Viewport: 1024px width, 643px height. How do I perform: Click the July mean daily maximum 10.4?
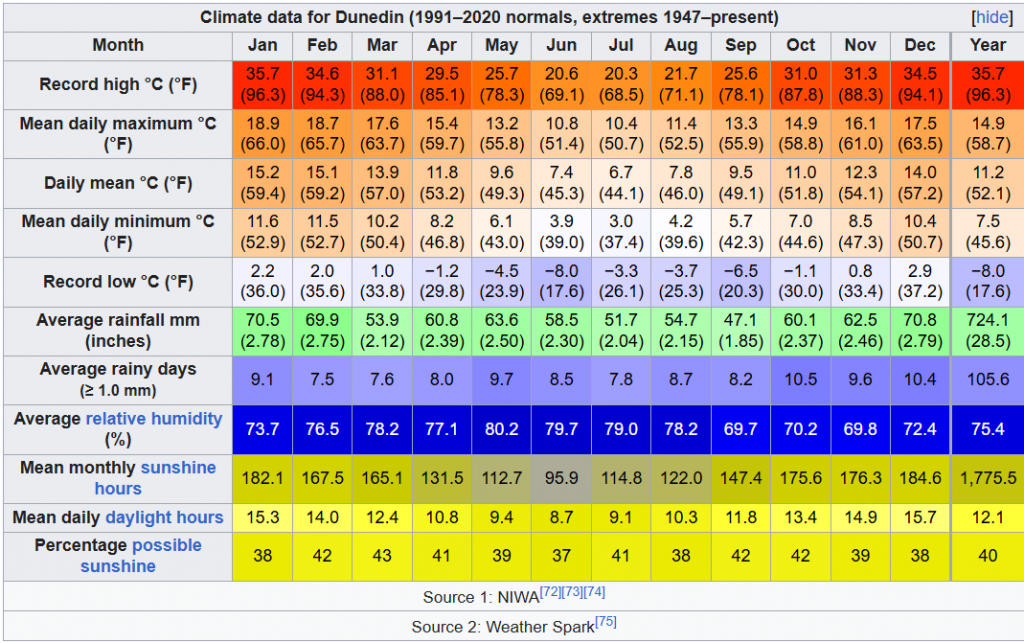(621, 134)
